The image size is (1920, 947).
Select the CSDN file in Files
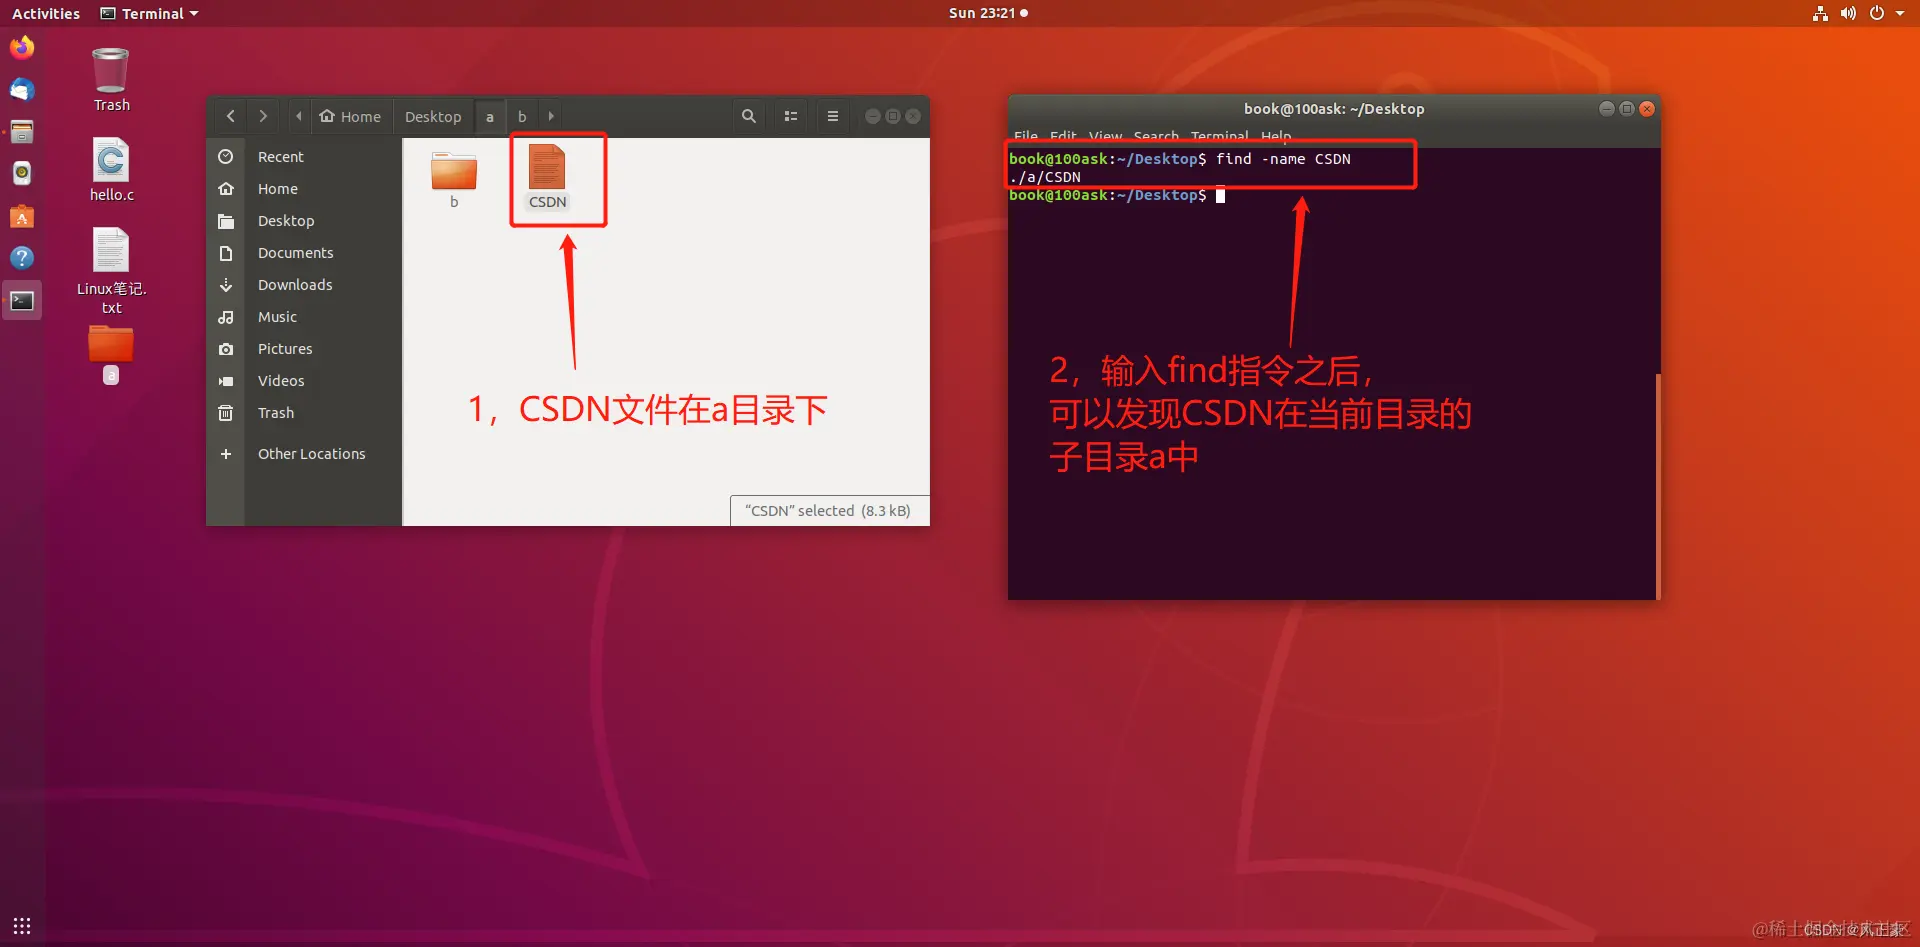[x=547, y=177]
